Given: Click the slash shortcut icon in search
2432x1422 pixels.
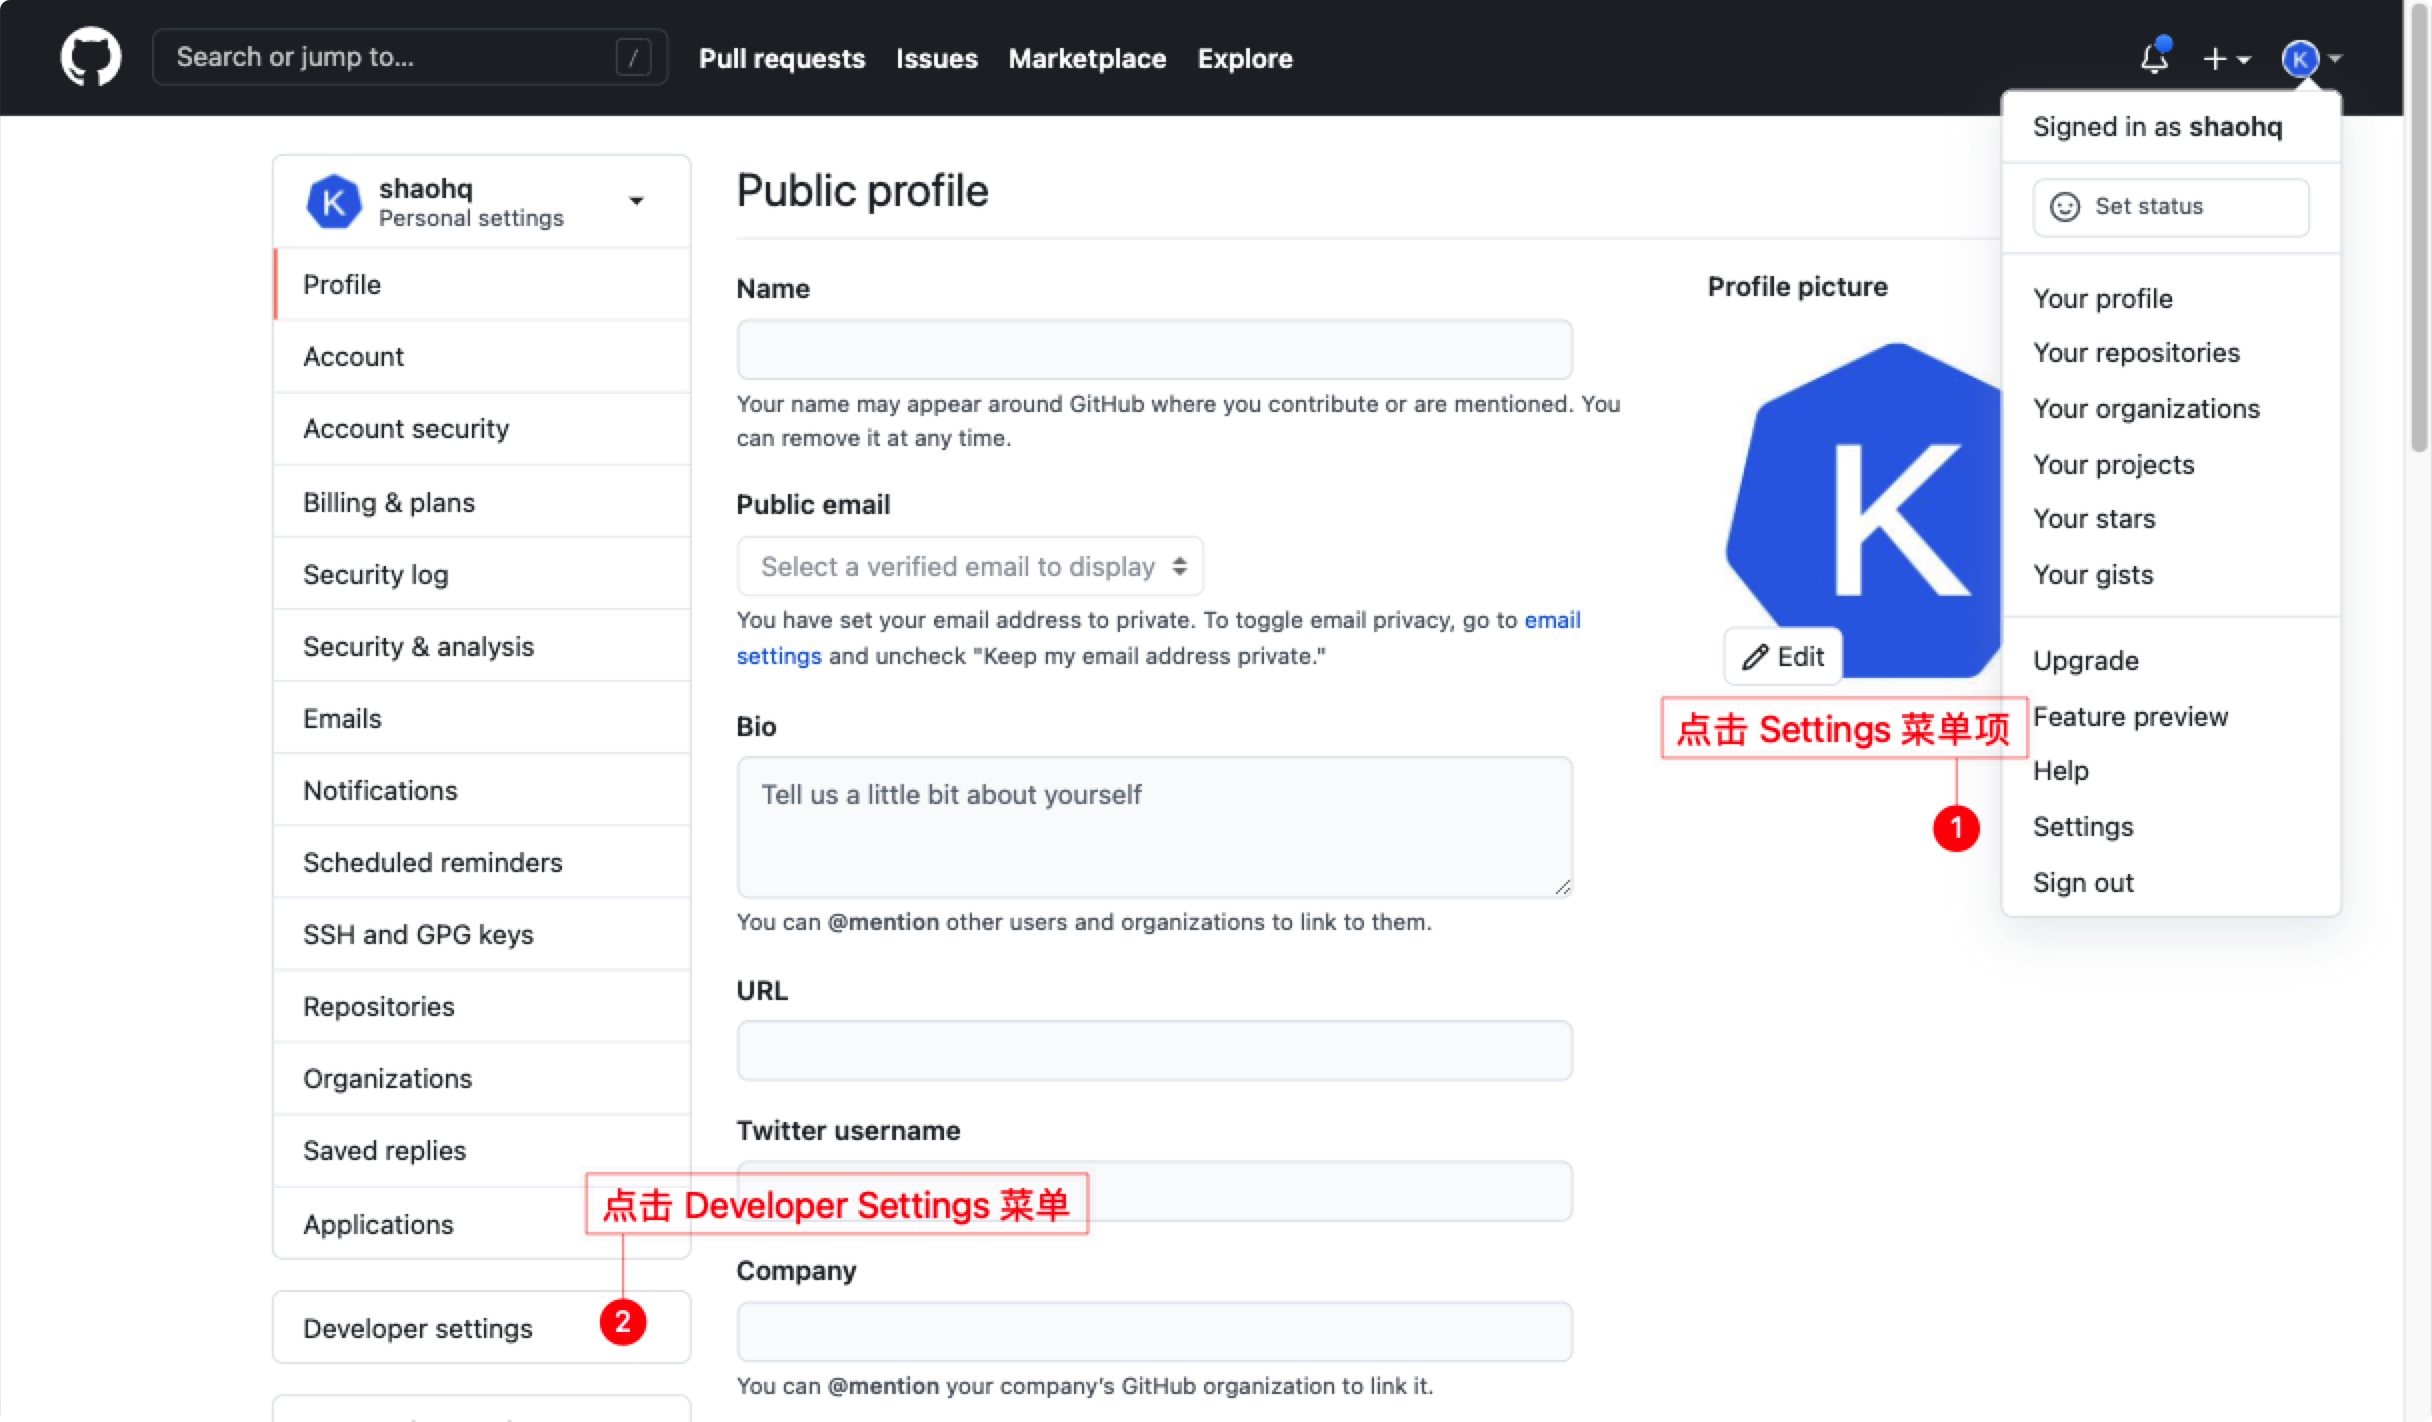Looking at the screenshot, I should coord(633,58).
